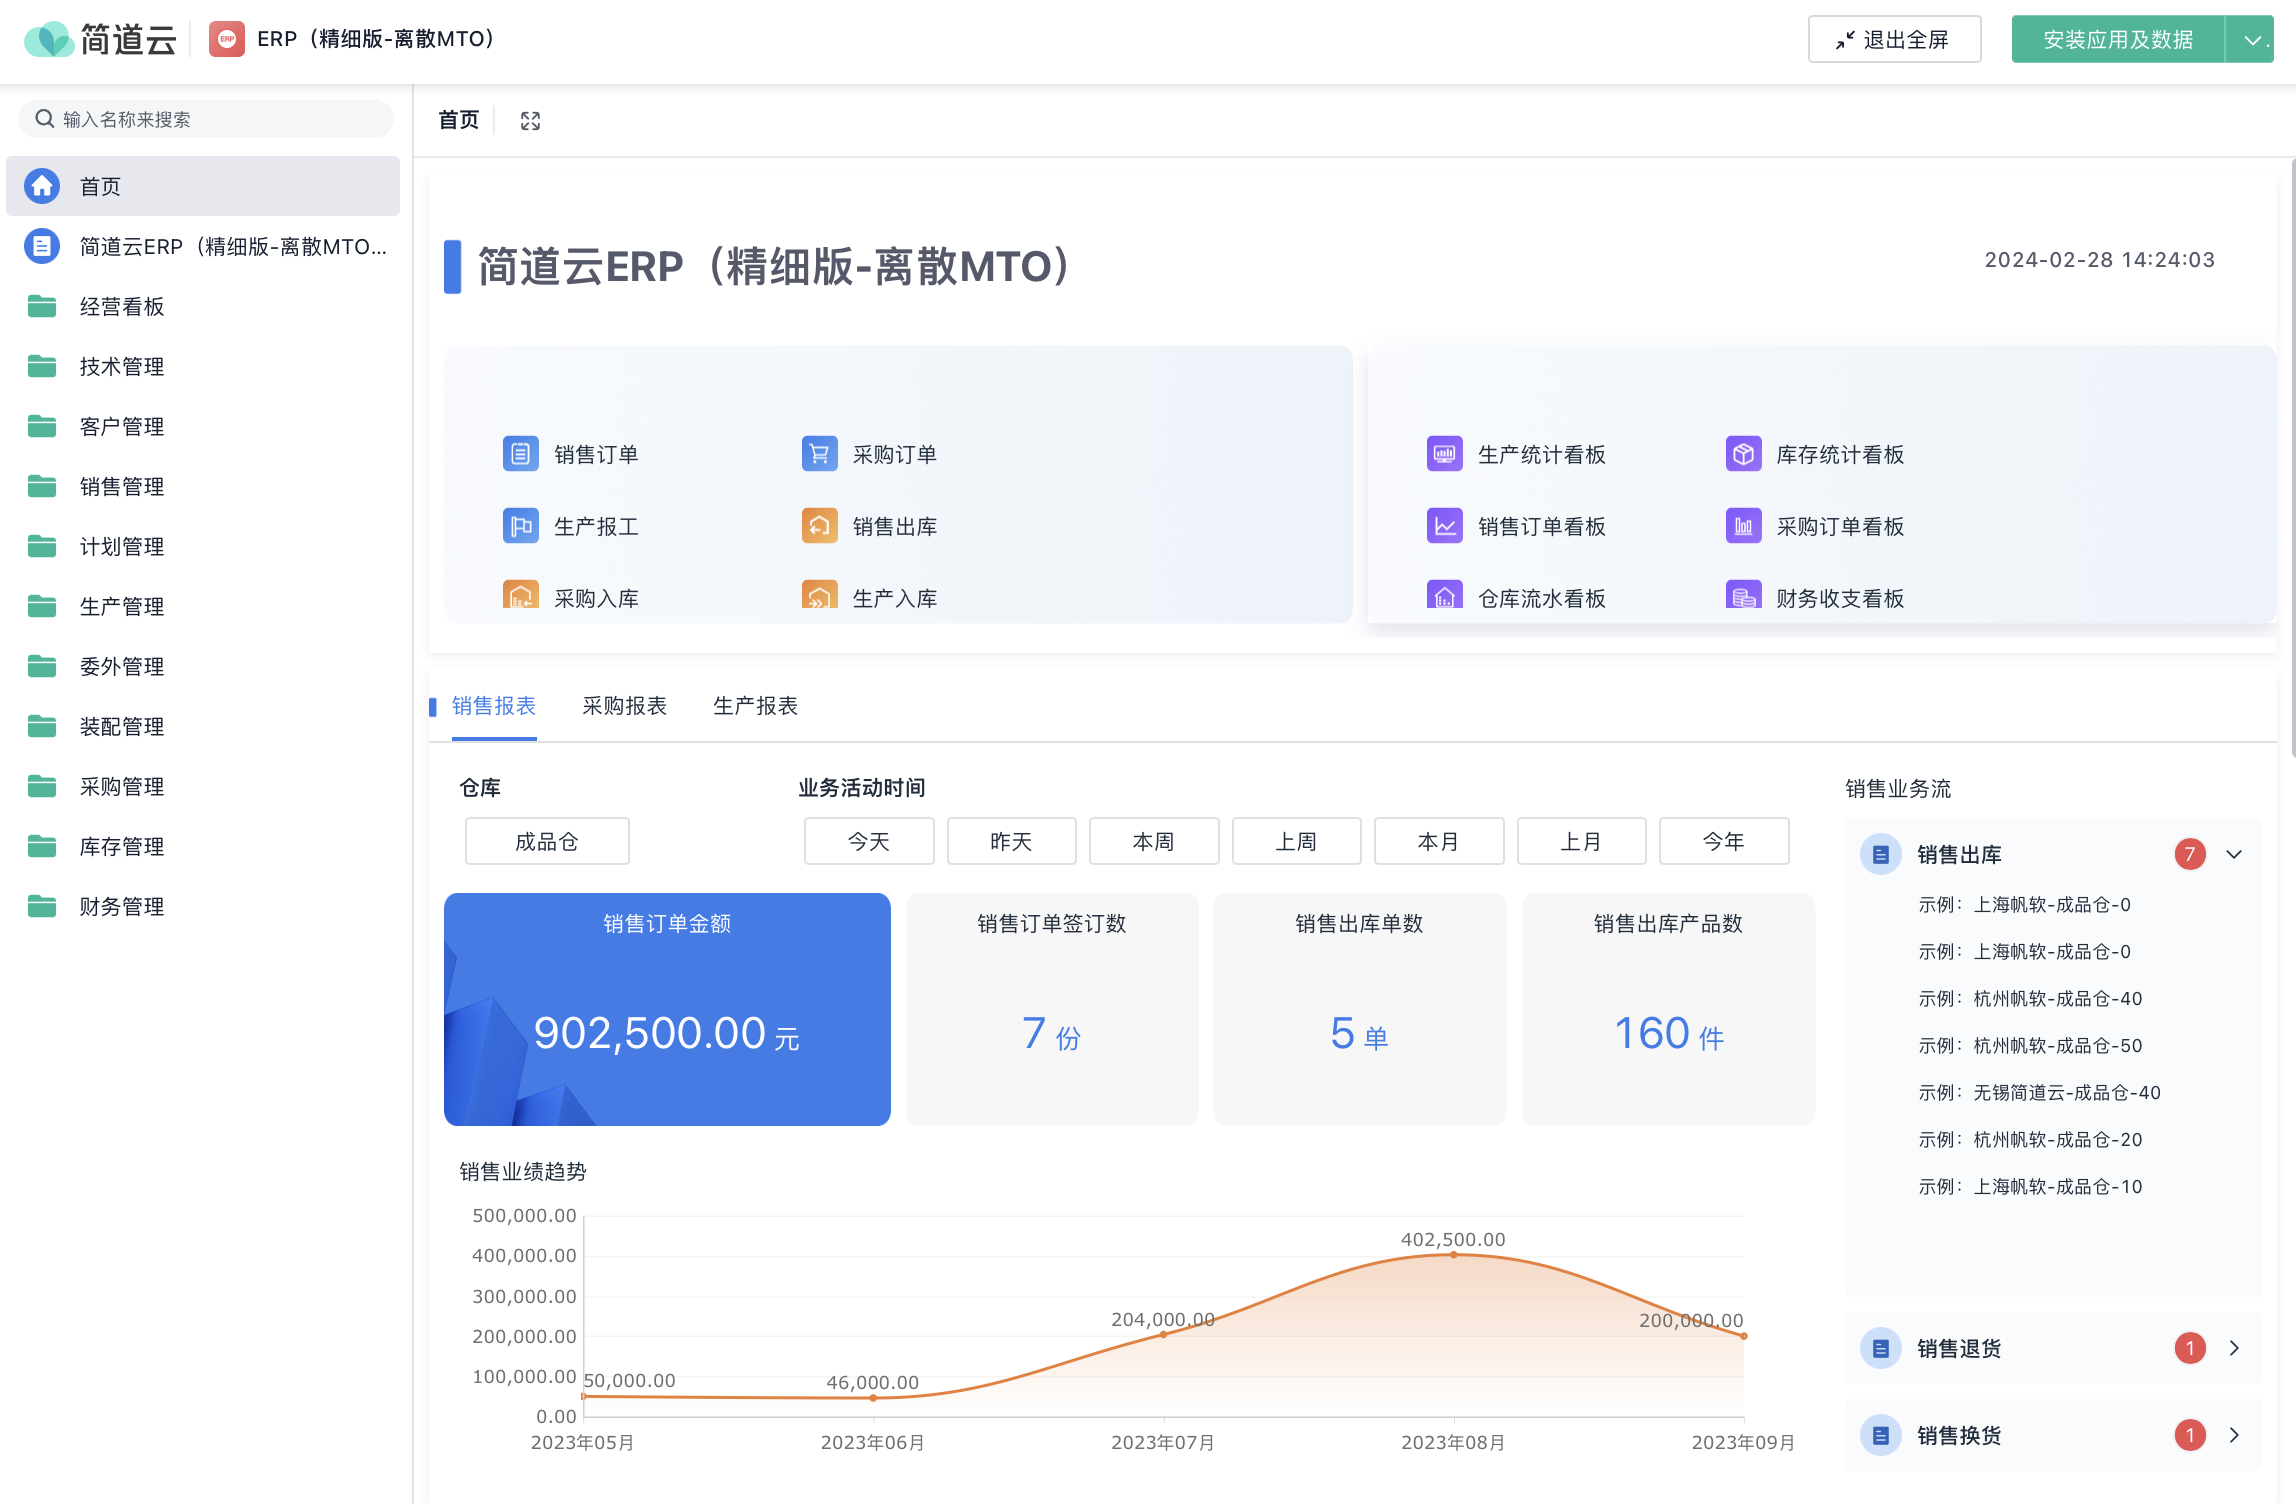Click the sidebar search input field
The width and height of the screenshot is (2296, 1504).
click(x=205, y=118)
